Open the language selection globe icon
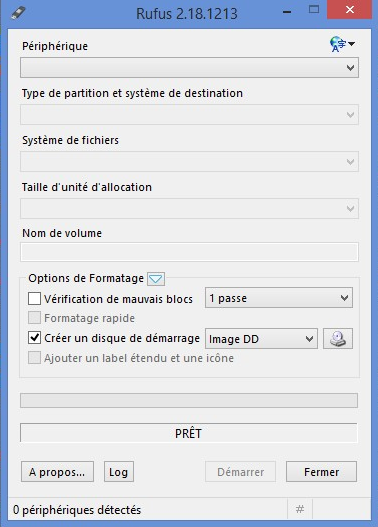The image size is (378, 527). coord(342,44)
